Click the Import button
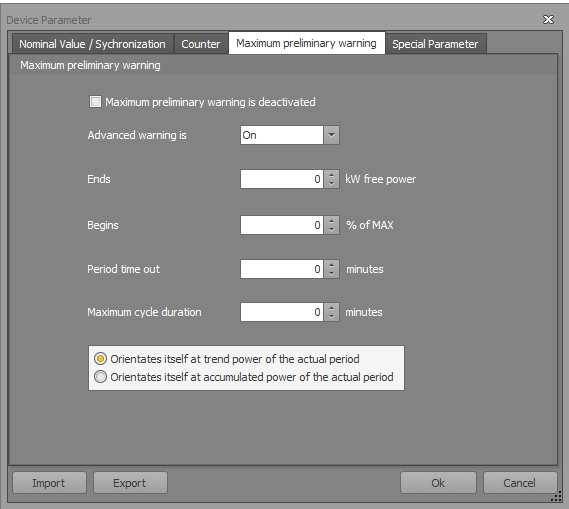569x509 pixels. coord(49,483)
